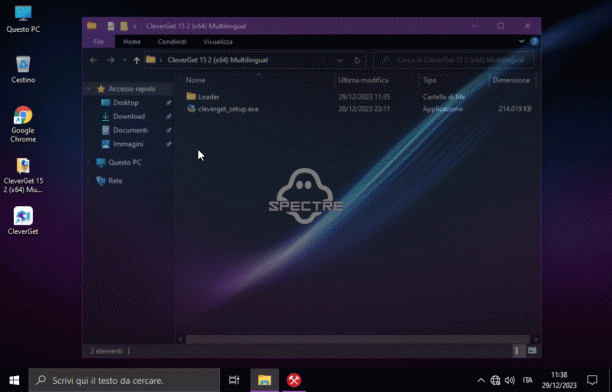The image size is (612, 392).
Task: Select Questo PC in navigation pane
Action: pos(125,162)
